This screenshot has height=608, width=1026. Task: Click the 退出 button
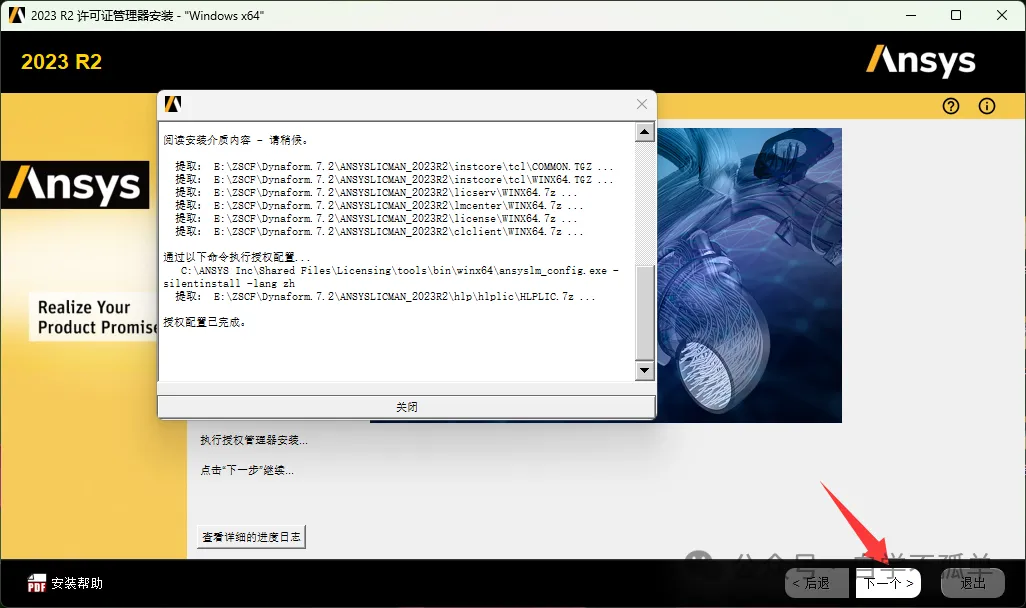(x=972, y=582)
